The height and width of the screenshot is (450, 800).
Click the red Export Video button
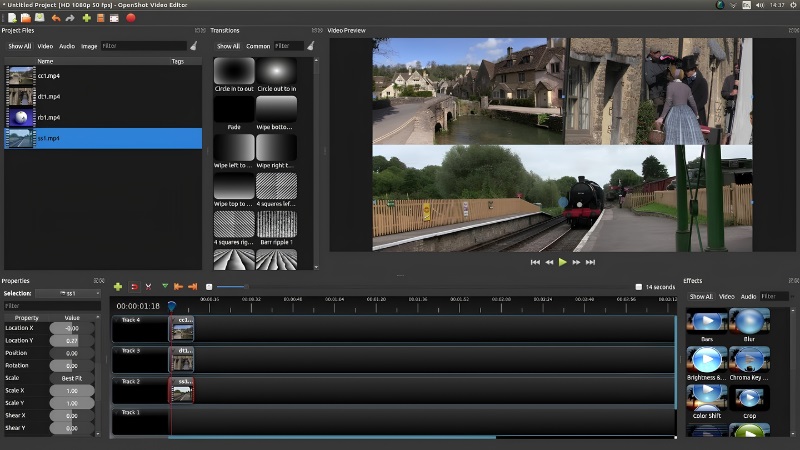coord(131,18)
